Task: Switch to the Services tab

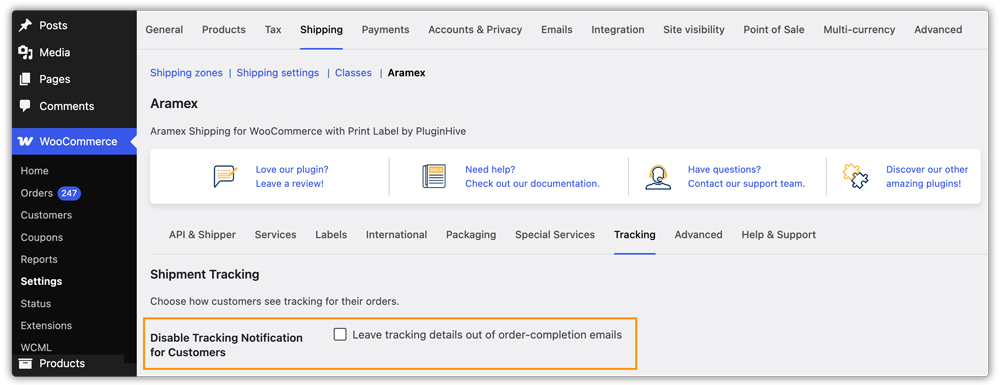Action: (x=276, y=235)
